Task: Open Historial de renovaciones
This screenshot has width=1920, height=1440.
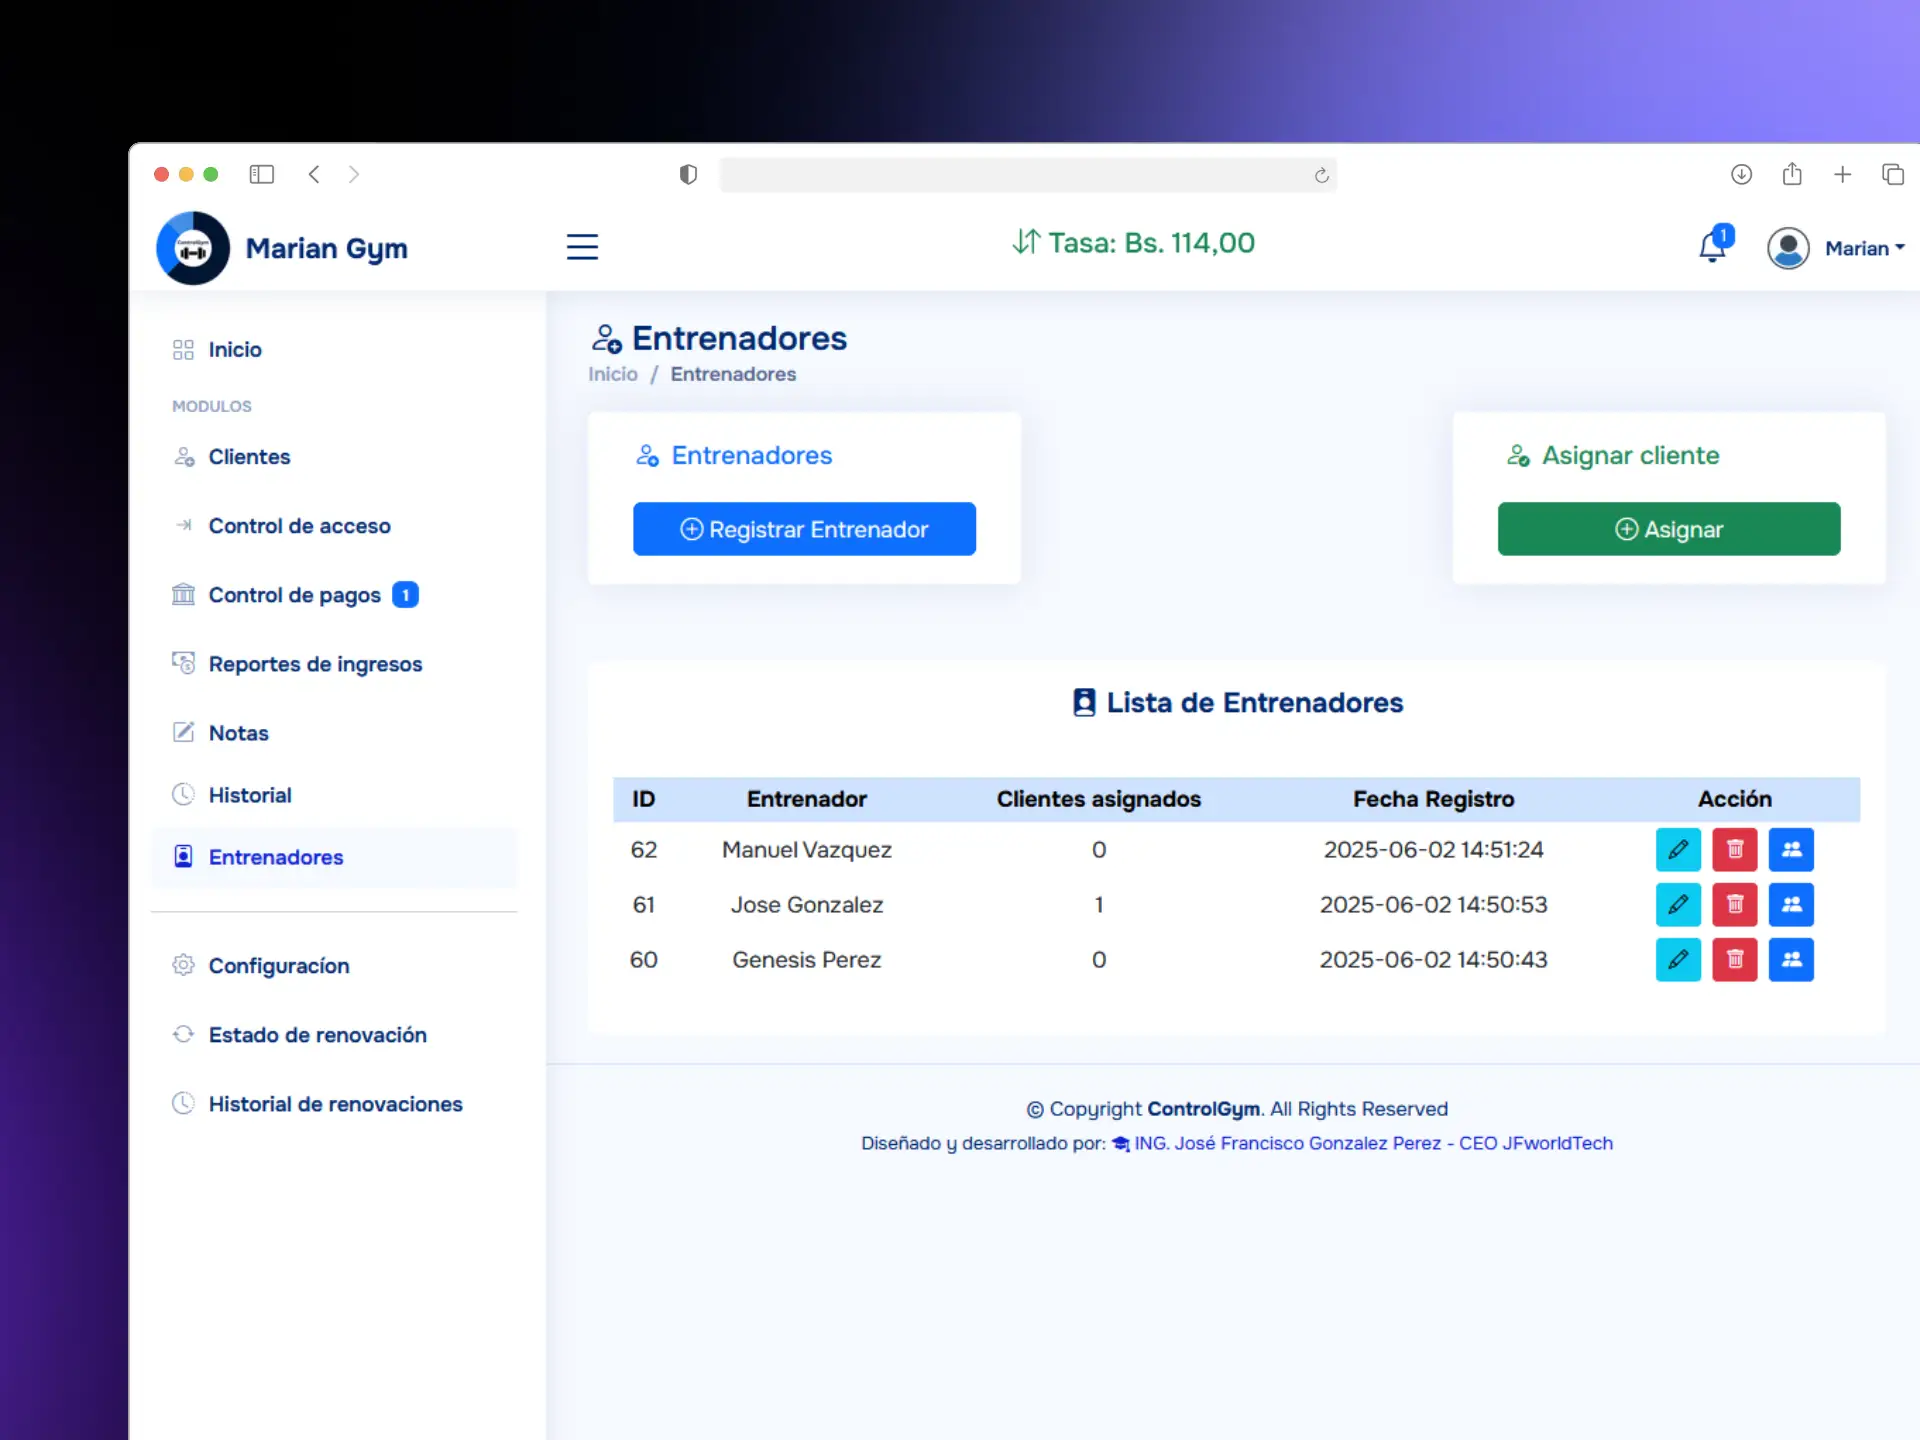Action: 334,1104
